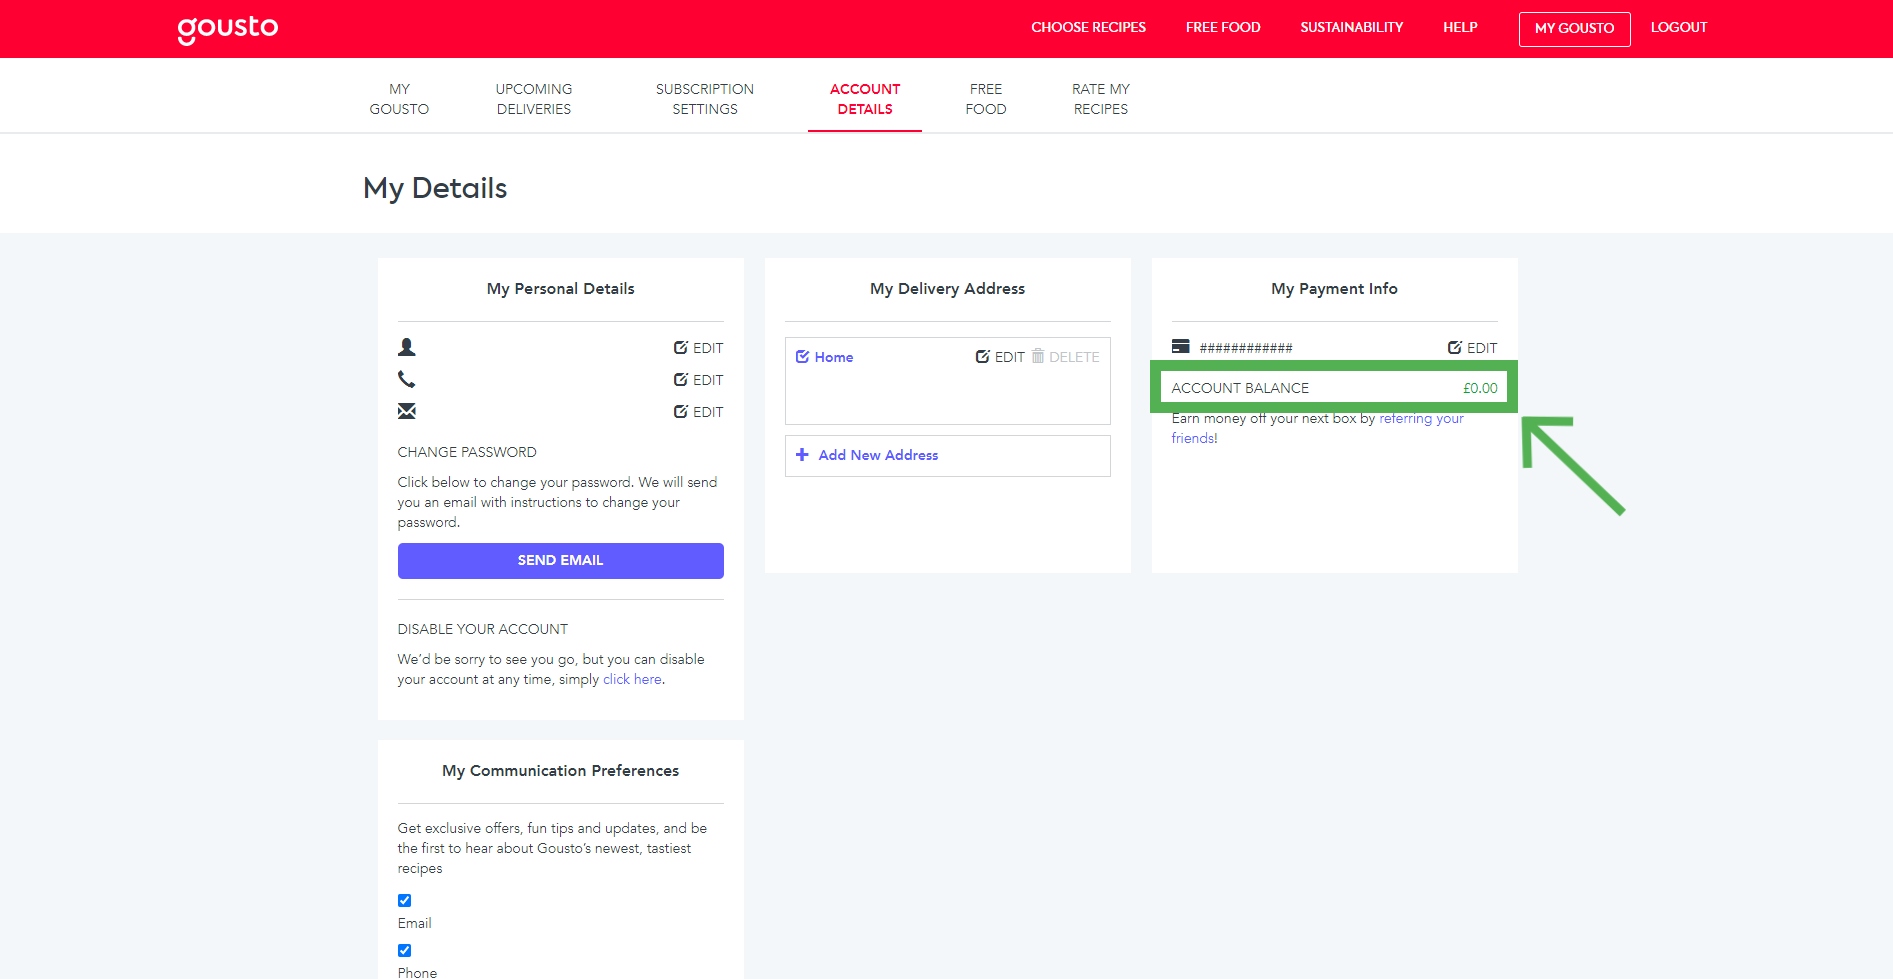
Task: Open the Rate My Recipes tab
Action: (1101, 99)
